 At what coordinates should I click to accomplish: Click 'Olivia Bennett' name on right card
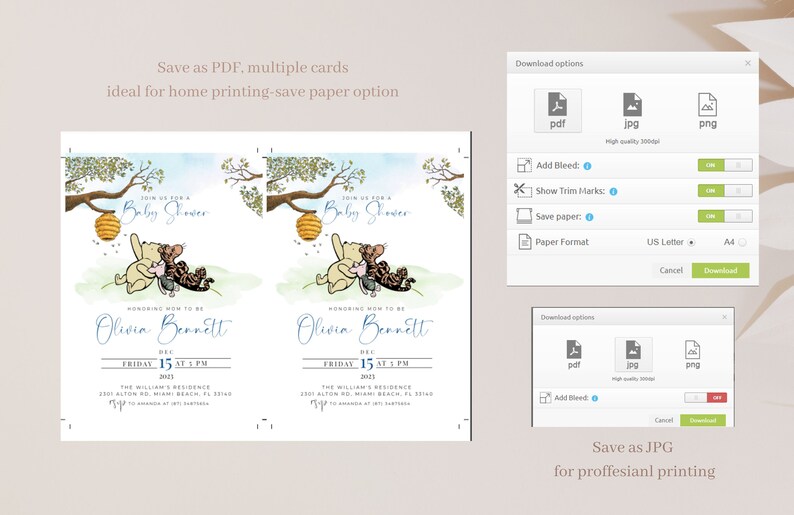click(365, 328)
